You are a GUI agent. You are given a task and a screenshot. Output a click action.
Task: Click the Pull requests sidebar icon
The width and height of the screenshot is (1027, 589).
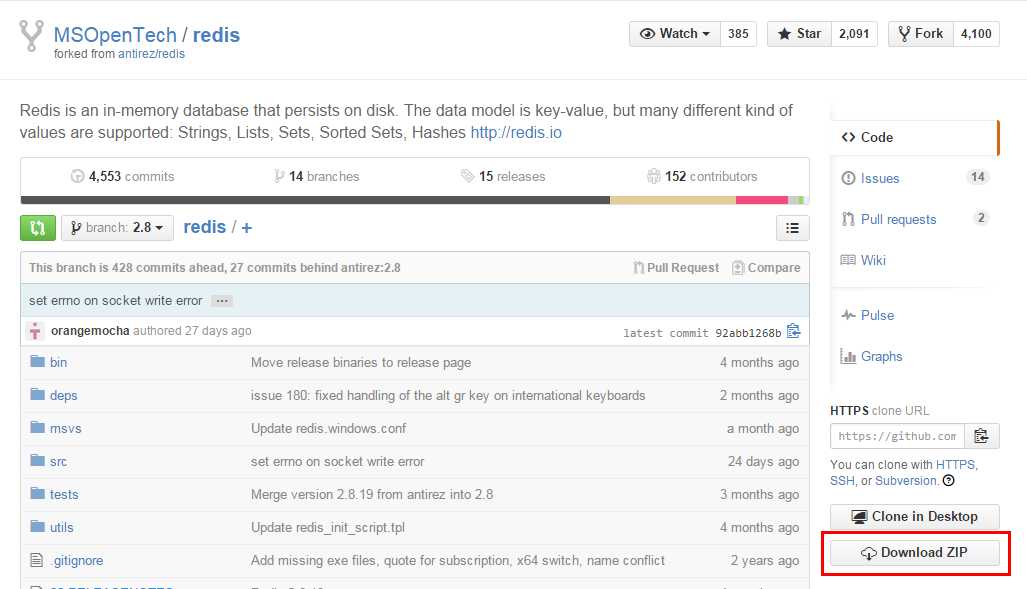coord(848,219)
